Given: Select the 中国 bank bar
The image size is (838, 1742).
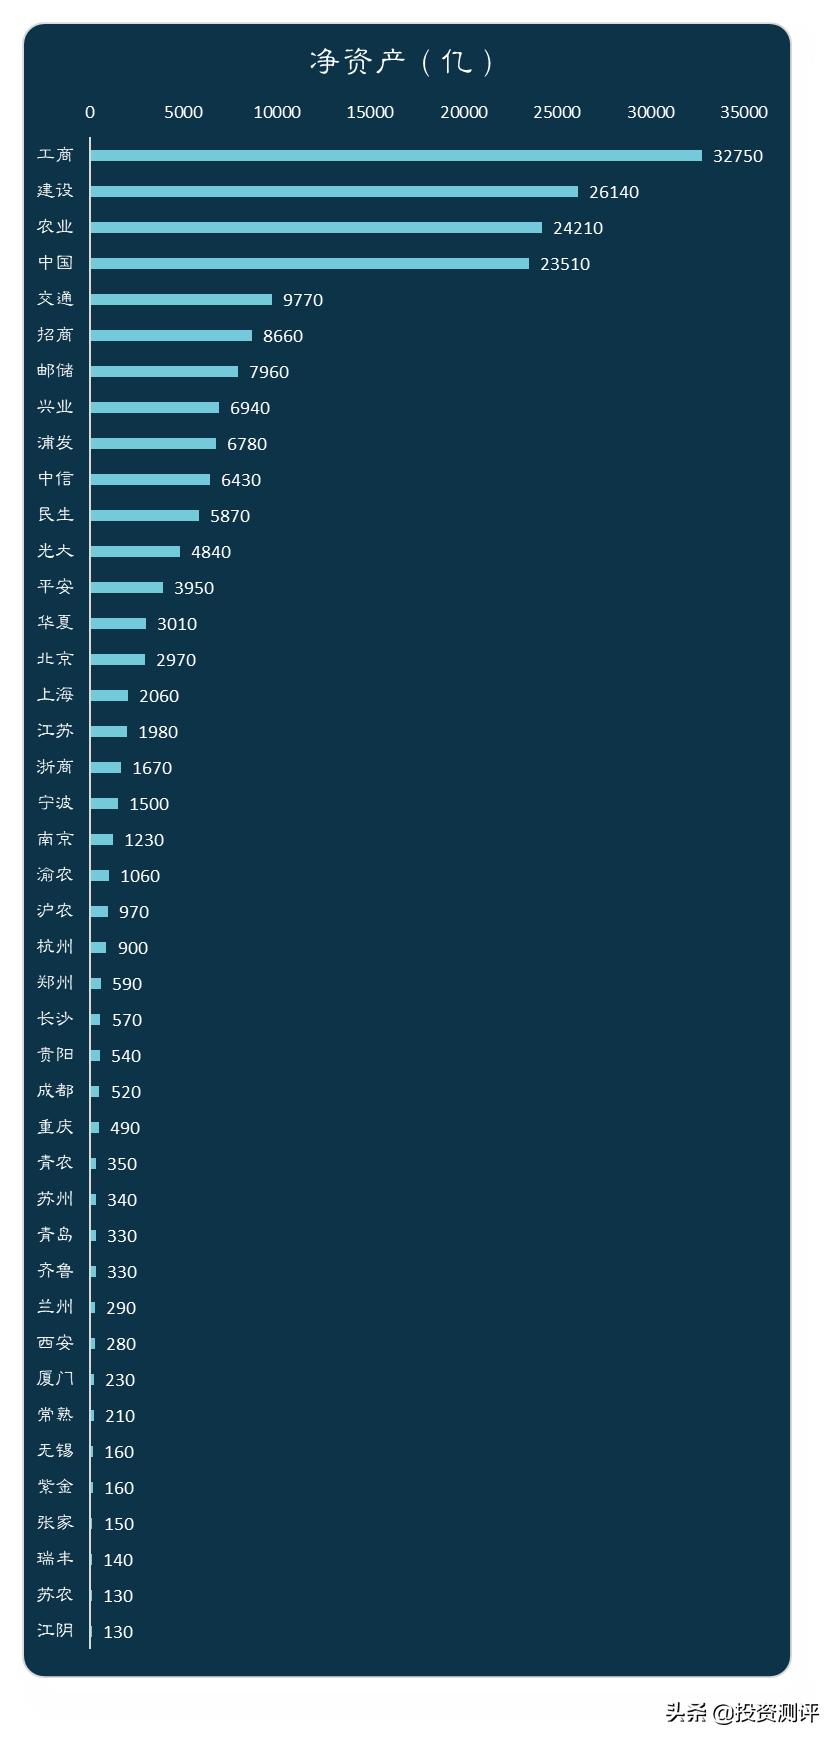Looking at the screenshot, I should (x=310, y=264).
